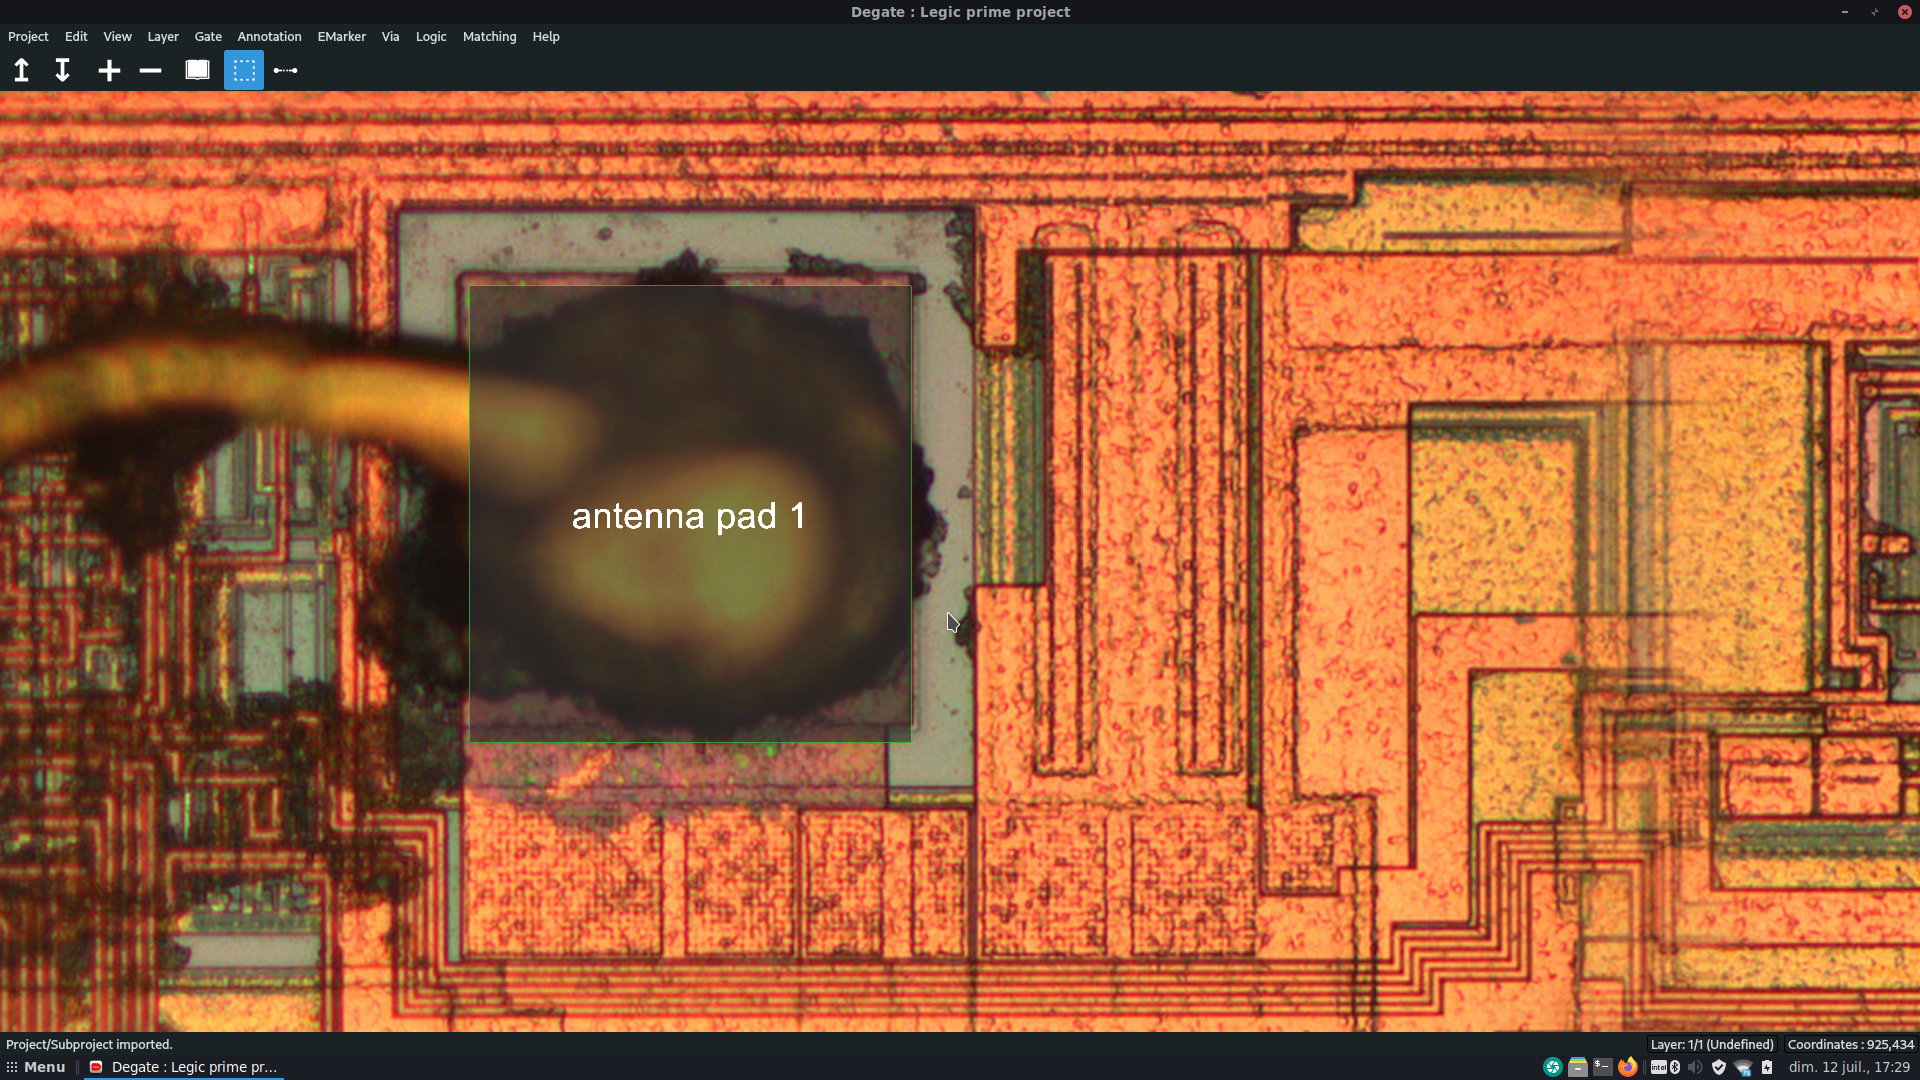Move down one layer with the down-arrow tool

[61, 70]
